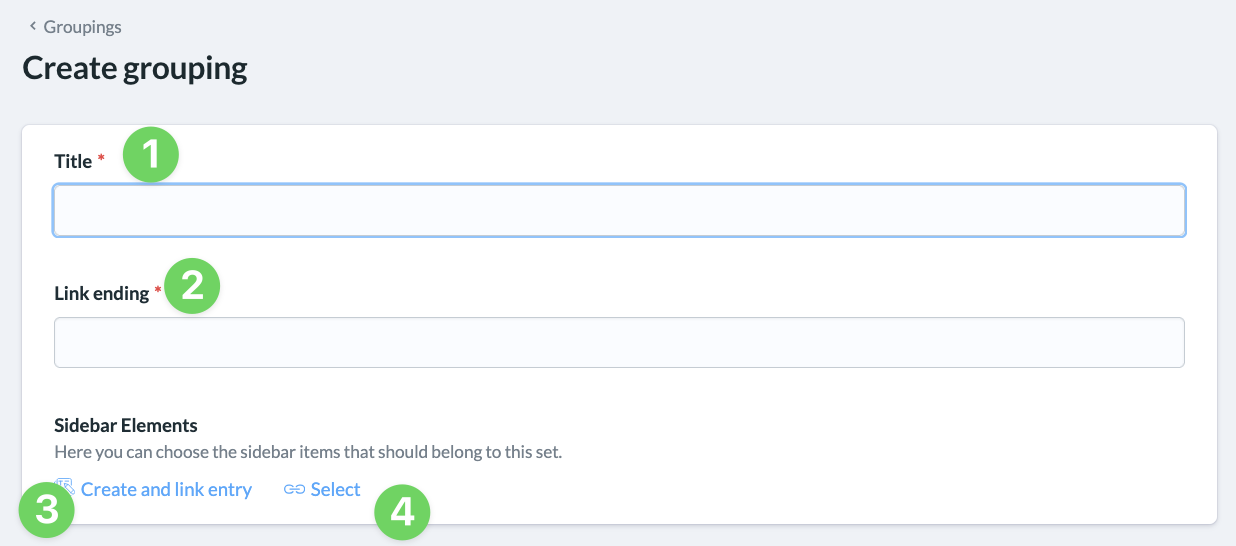Click the icon before Create and link entry
This screenshot has height=546, width=1236.
click(x=65, y=486)
